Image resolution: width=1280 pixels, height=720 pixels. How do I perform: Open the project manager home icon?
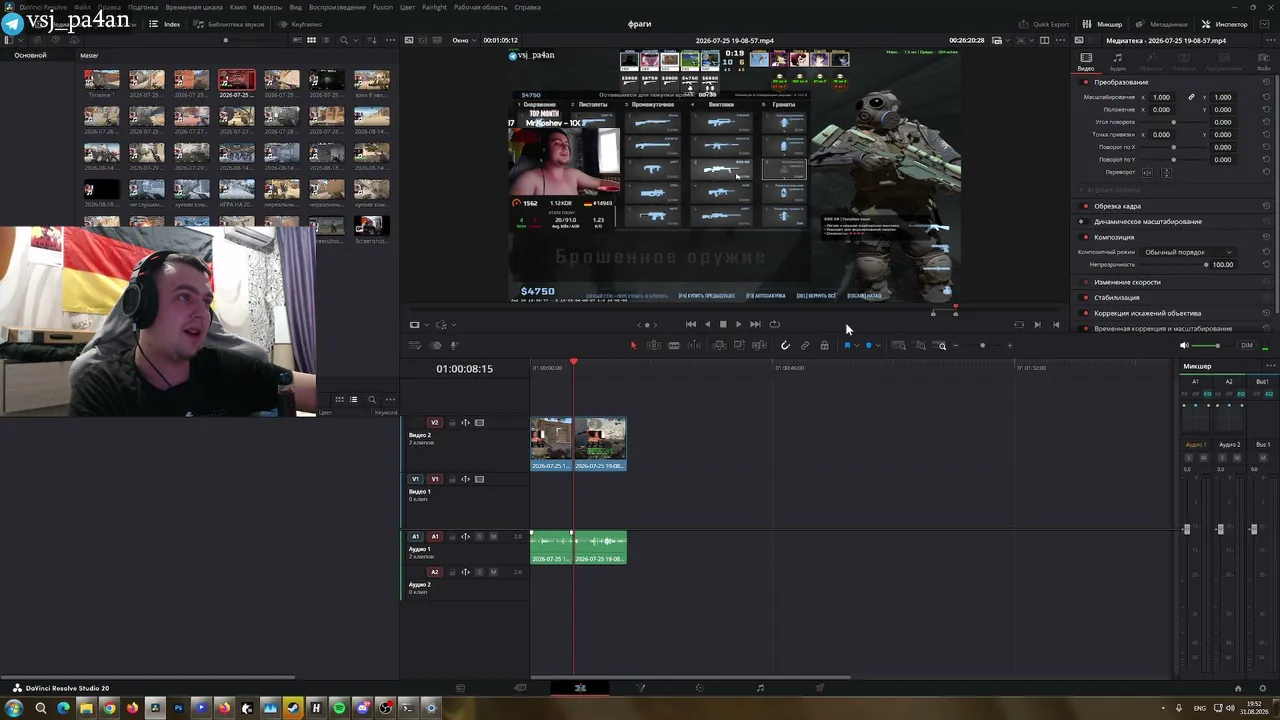point(1238,688)
